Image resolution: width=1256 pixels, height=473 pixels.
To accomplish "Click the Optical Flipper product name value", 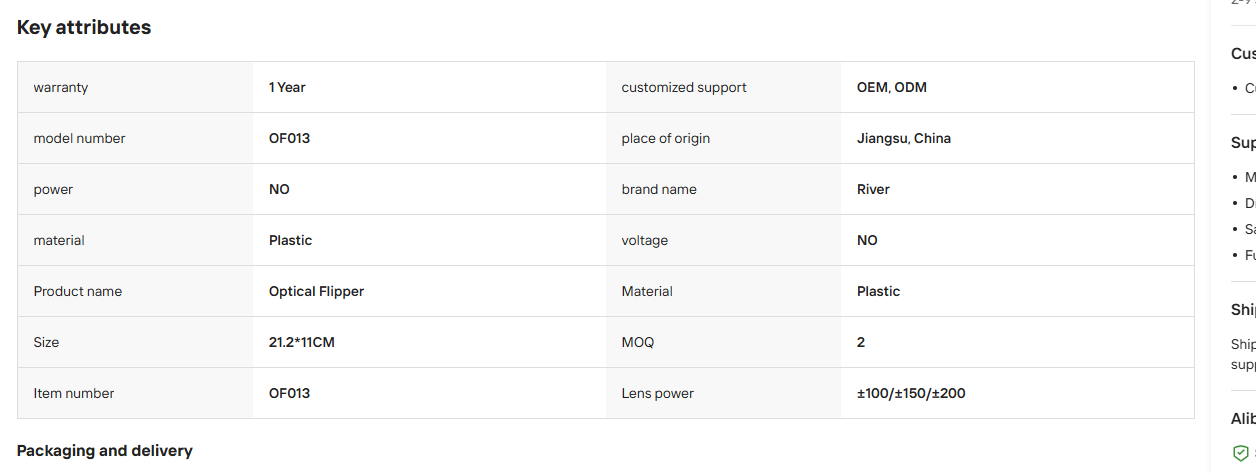I will click(x=316, y=291).
